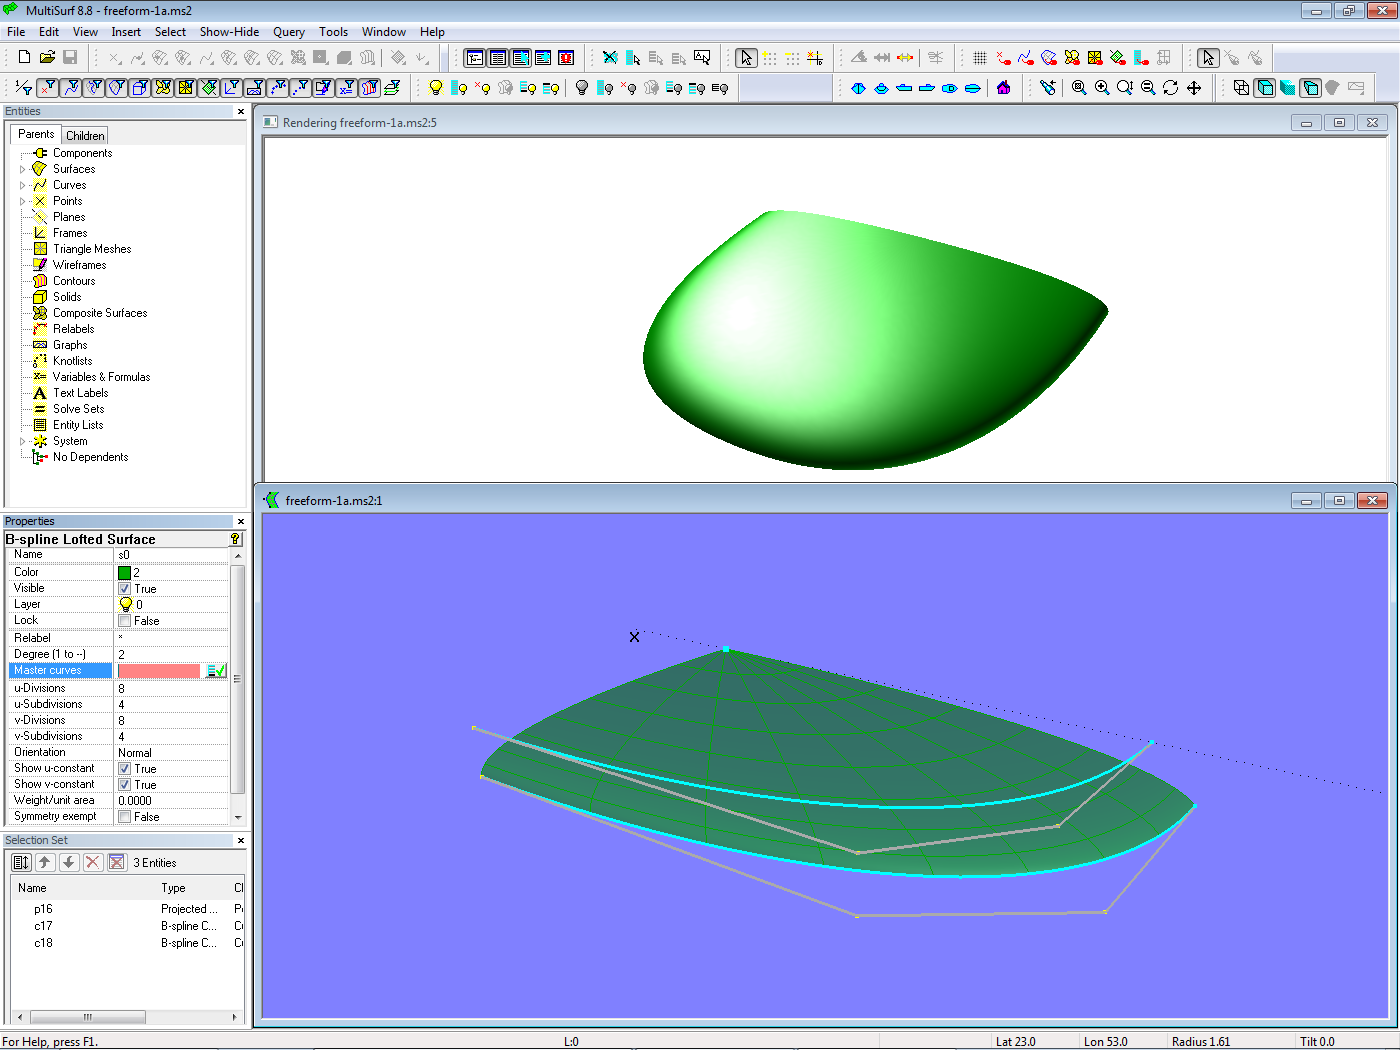Viewport: 1400px width, 1050px height.
Task: Click the home view house icon
Action: click(1003, 88)
